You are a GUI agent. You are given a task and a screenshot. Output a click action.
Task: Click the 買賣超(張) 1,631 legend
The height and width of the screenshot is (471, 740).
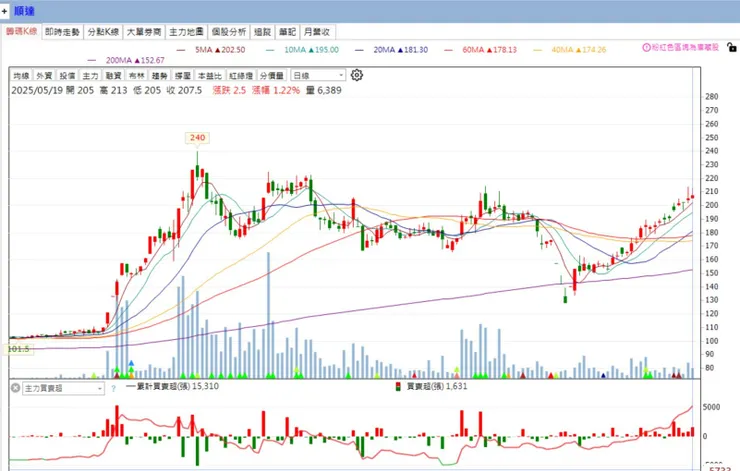431,386
